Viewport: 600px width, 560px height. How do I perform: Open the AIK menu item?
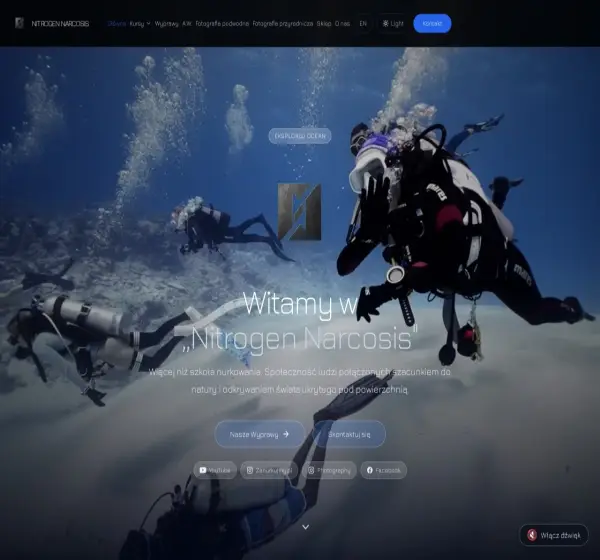[187, 24]
